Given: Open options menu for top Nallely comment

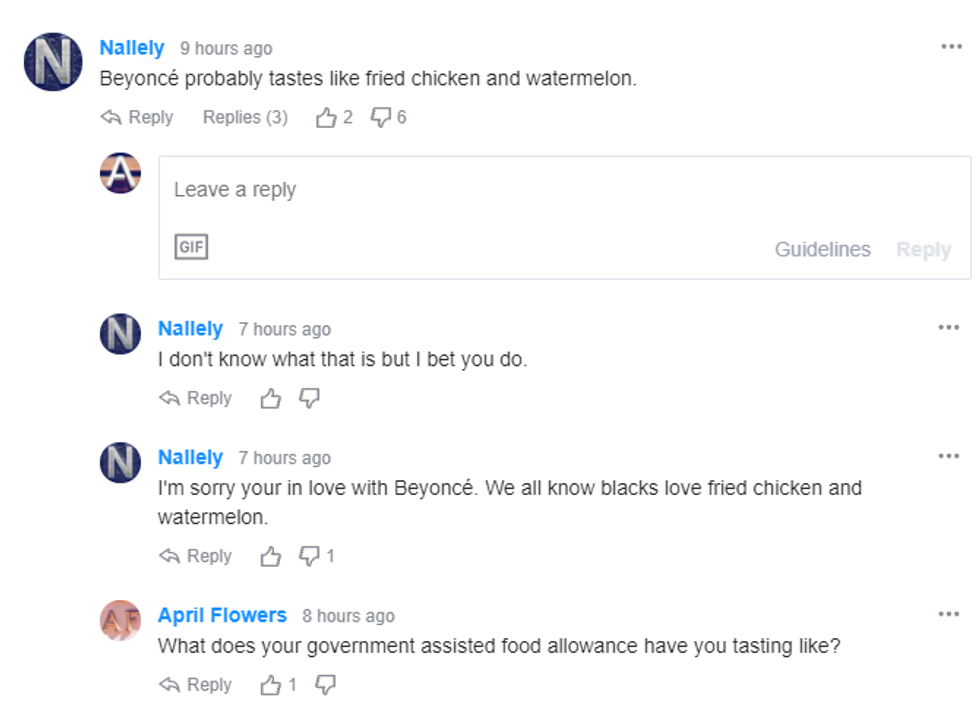Looking at the screenshot, I should tap(951, 47).
